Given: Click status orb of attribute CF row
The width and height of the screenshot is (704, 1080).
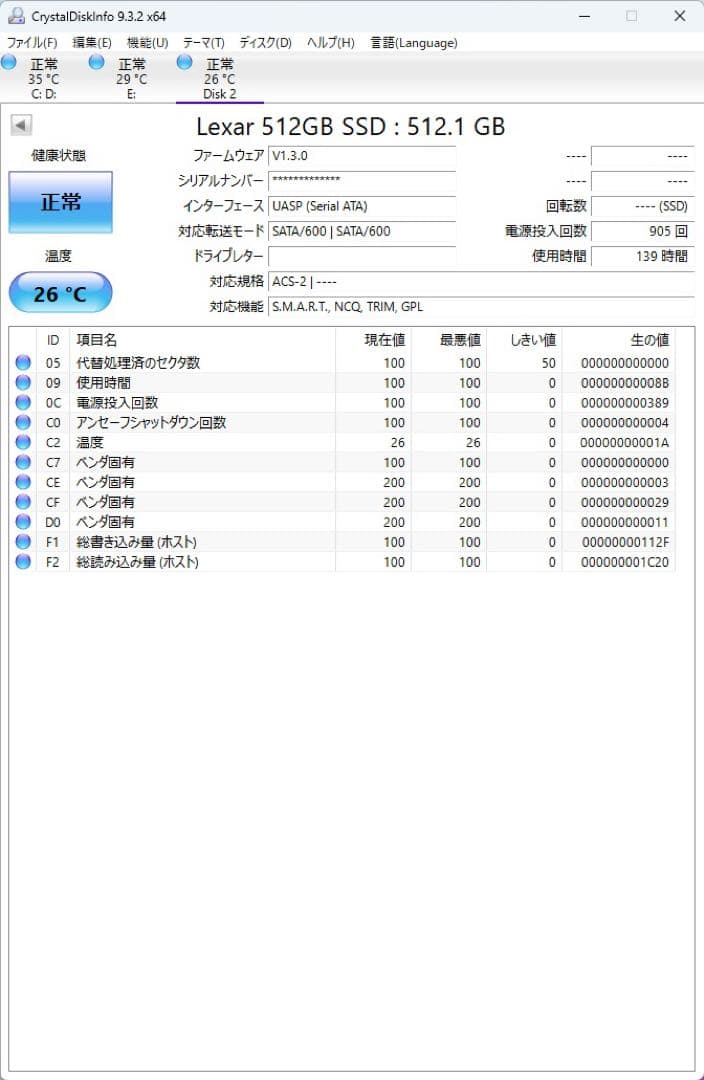Looking at the screenshot, I should click(x=23, y=502).
